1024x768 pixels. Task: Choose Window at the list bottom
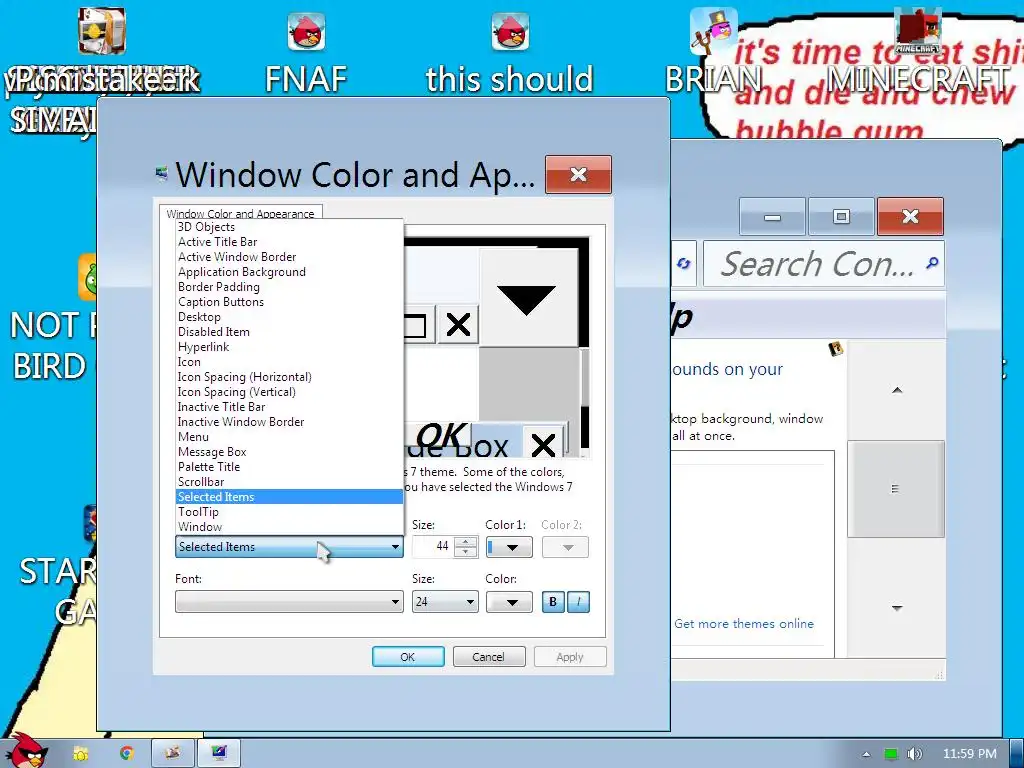(289, 527)
